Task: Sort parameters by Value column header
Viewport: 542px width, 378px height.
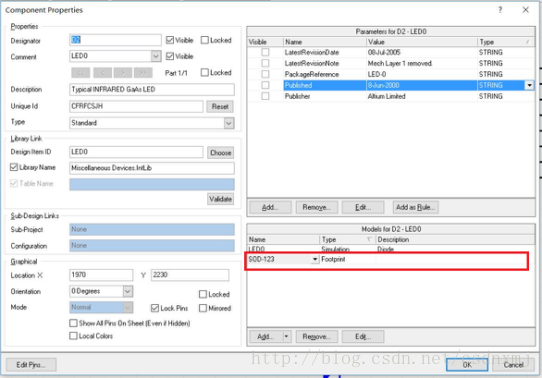Action: point(421,42)
